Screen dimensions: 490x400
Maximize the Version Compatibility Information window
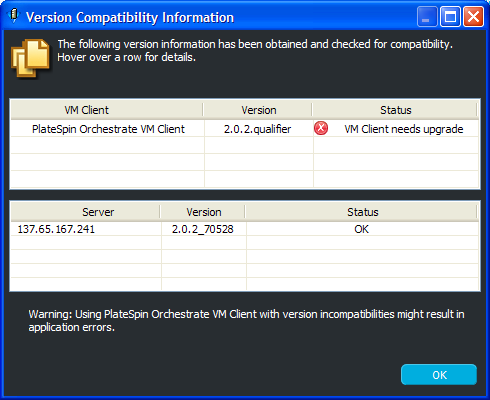[450, 16]
